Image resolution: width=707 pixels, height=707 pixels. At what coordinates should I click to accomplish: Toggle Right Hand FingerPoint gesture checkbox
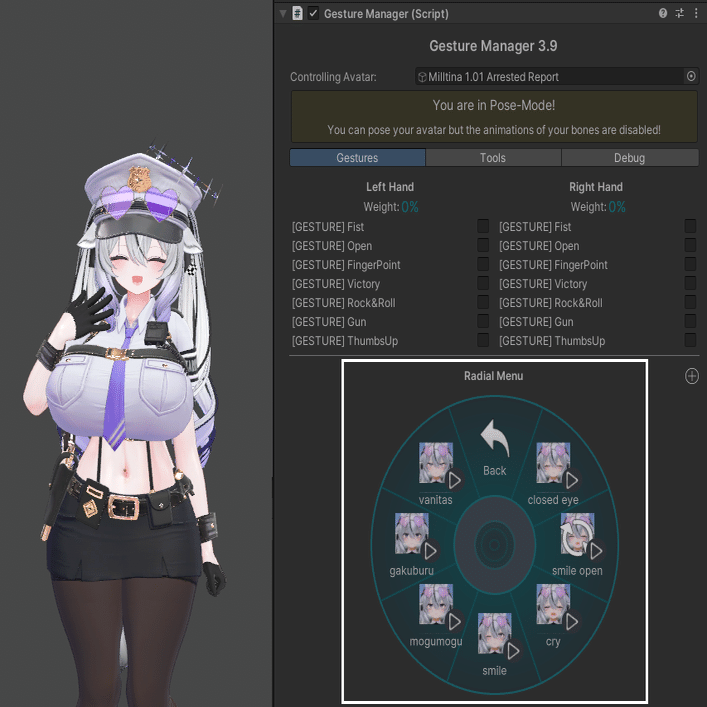[x=690, y=264]
